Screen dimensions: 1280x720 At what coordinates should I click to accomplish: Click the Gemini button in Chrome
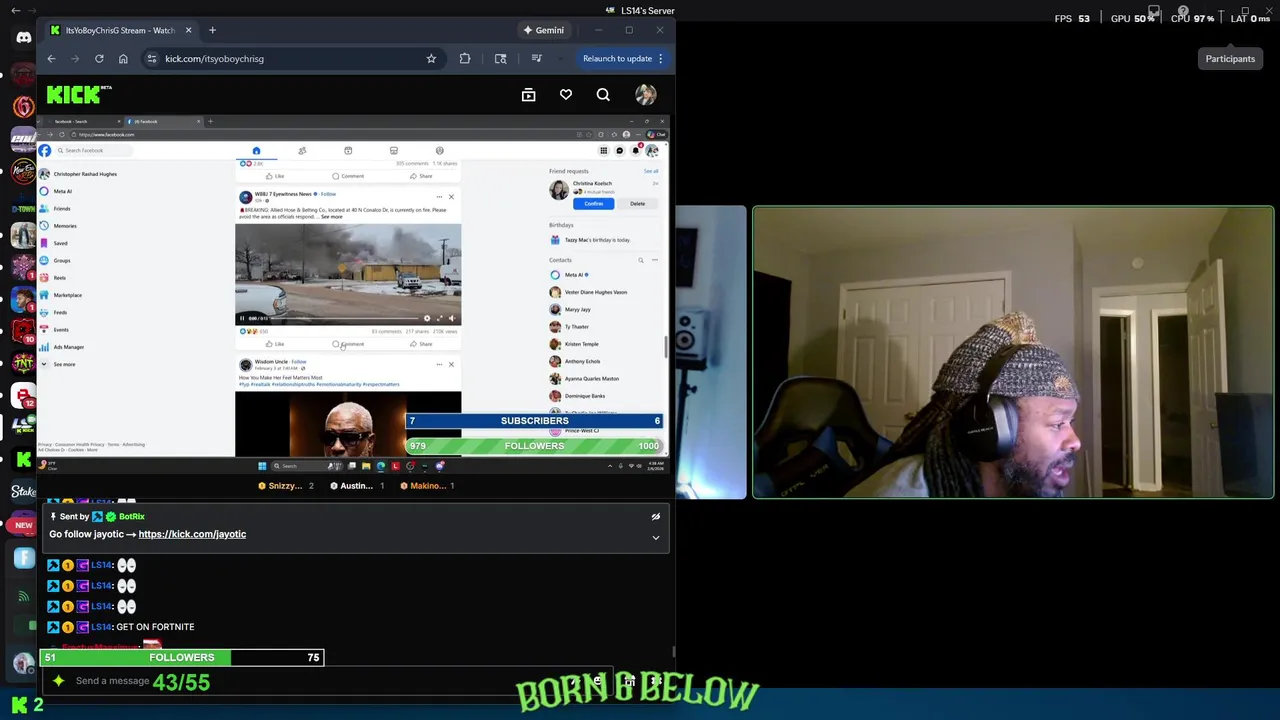[543, 30]
